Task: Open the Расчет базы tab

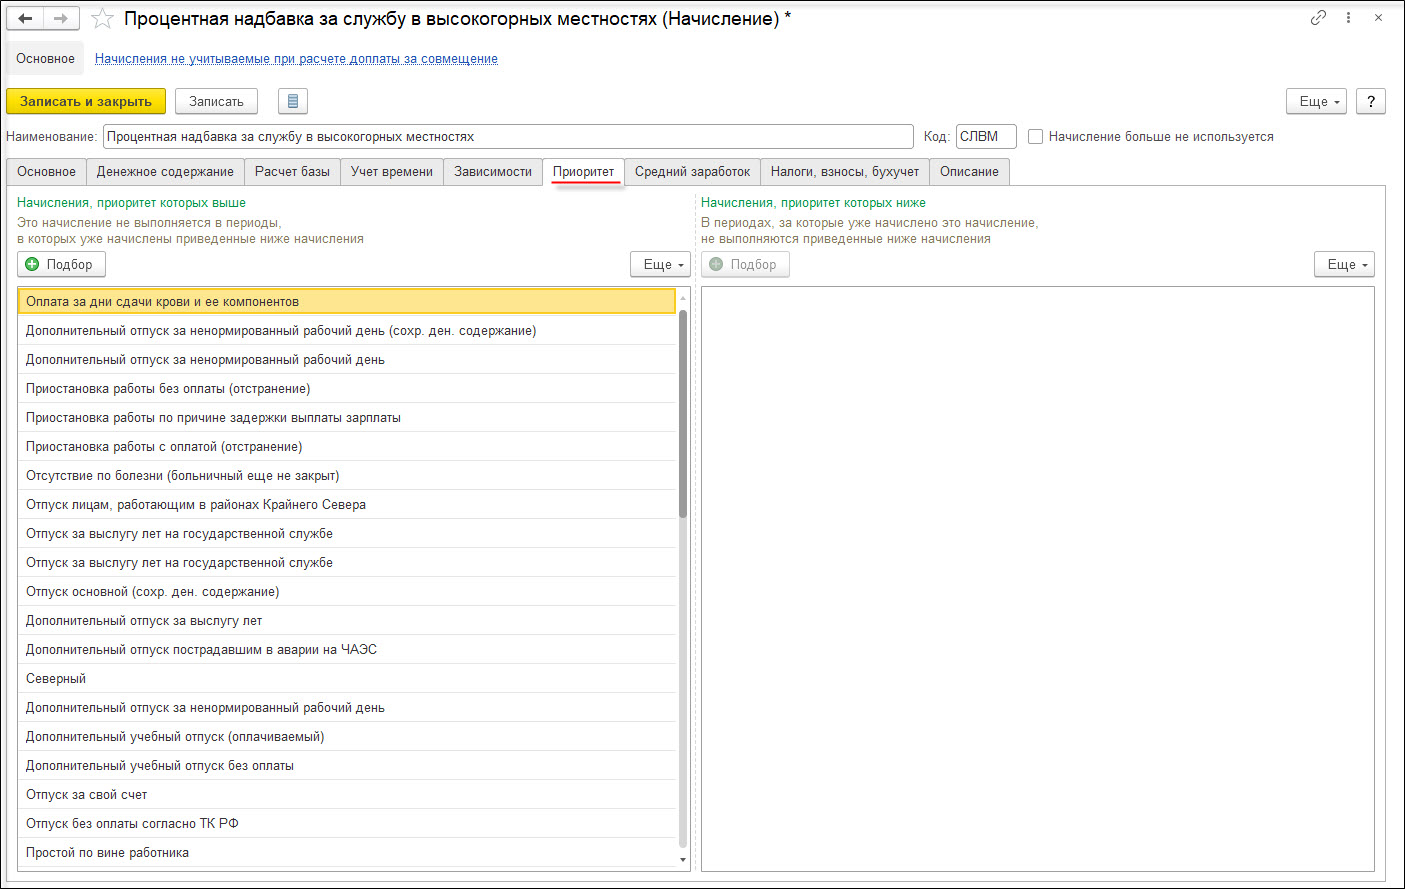Action: pyautogui.click(x=292, y=172)
